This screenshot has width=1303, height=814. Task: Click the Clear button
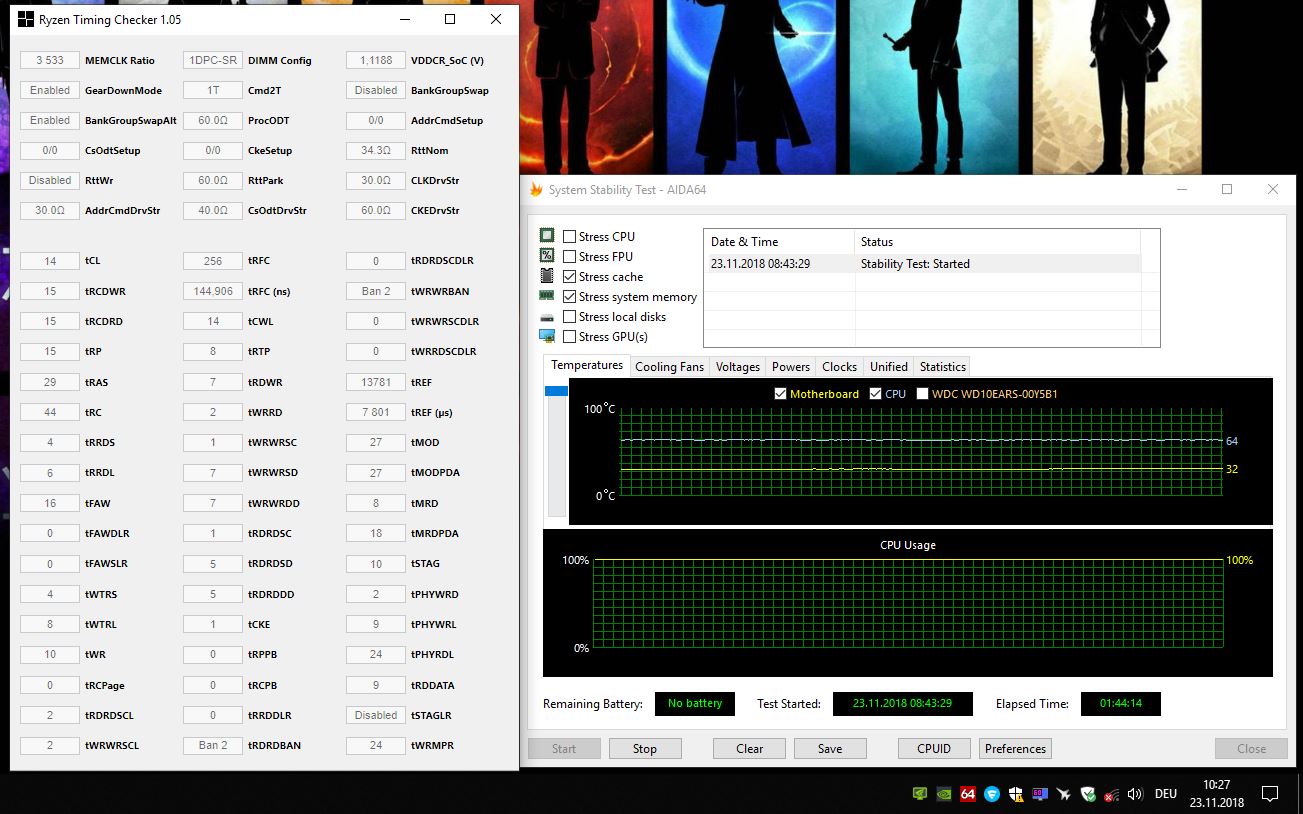point(750,748)
